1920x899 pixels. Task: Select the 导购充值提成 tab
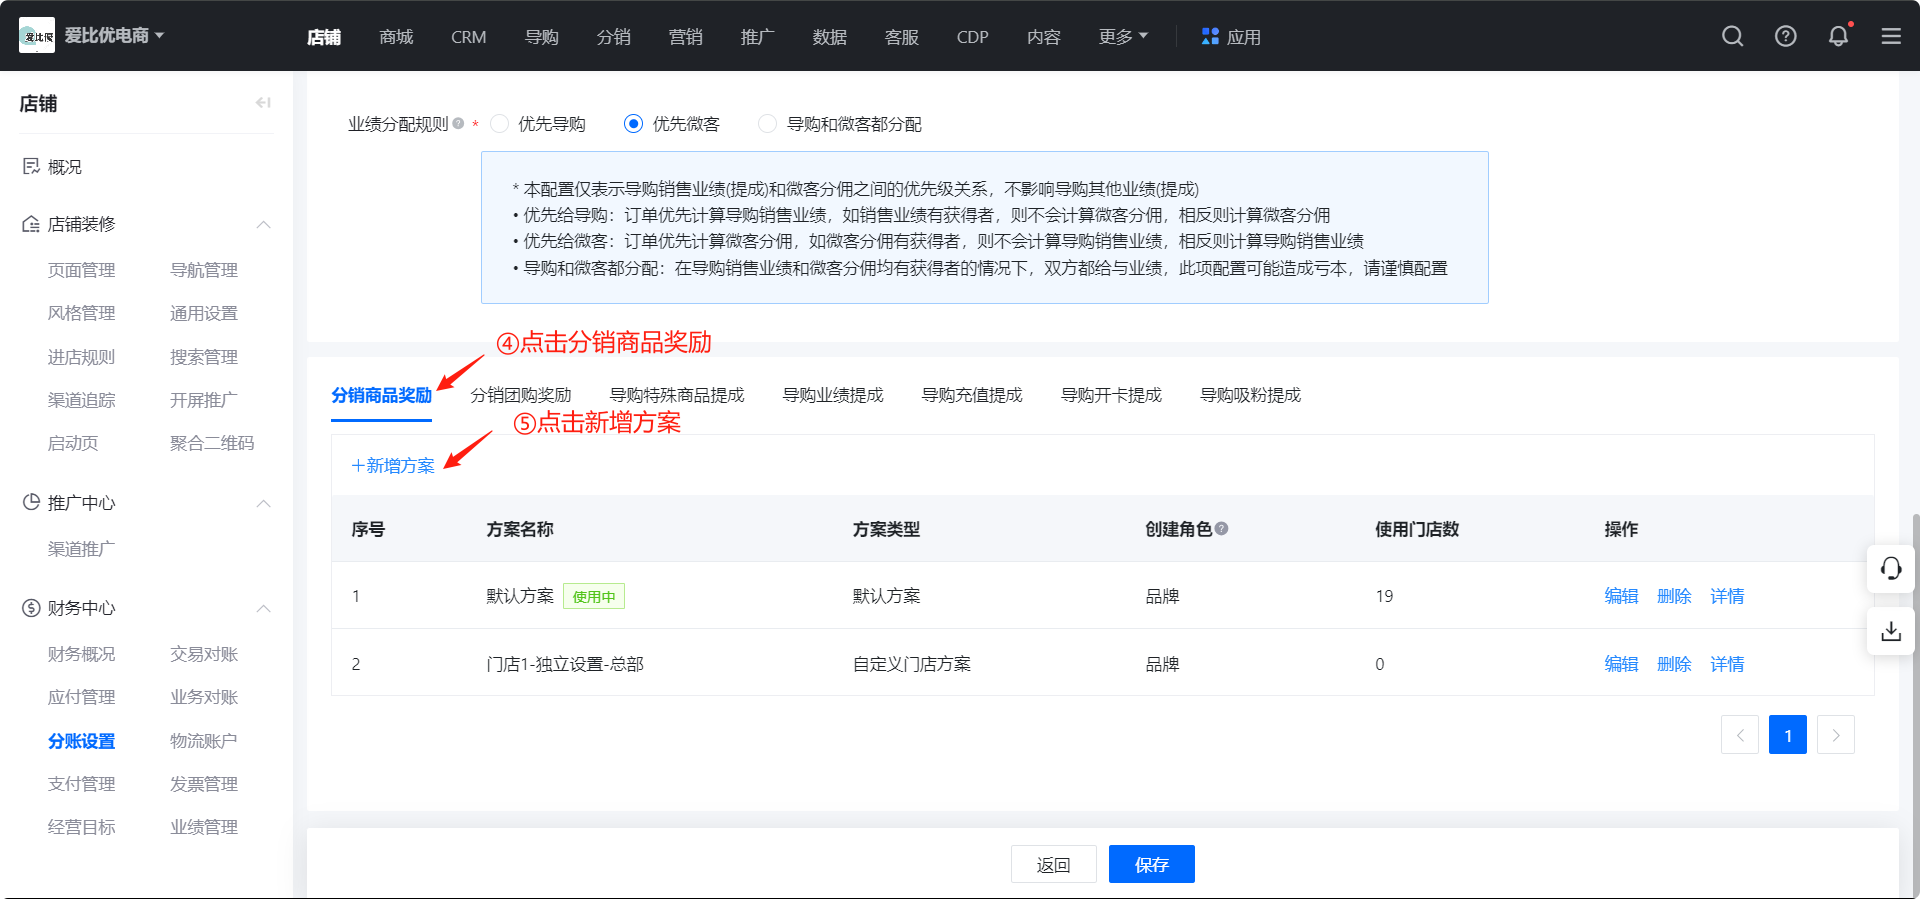pos(971,395)
